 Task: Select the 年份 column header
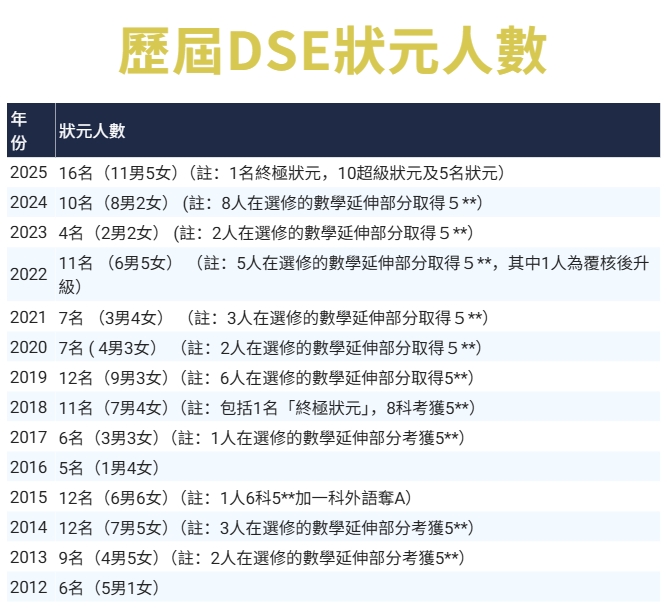pyautogui.click(x=31, y=130)
